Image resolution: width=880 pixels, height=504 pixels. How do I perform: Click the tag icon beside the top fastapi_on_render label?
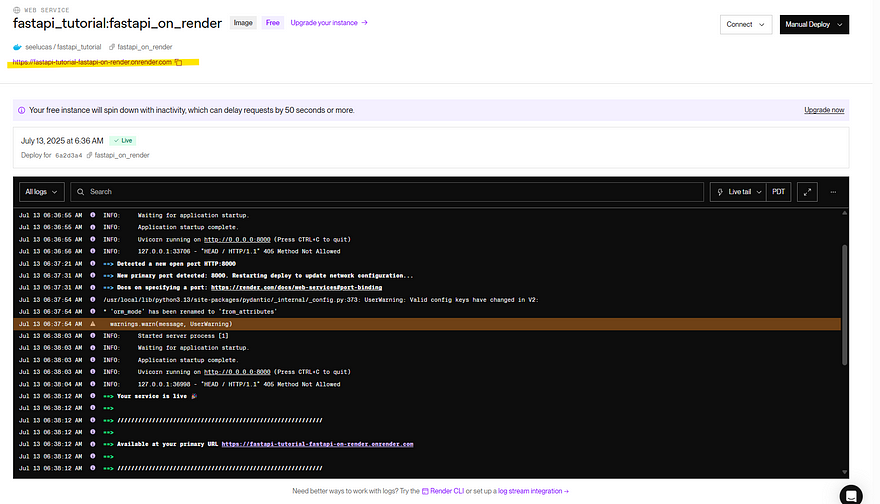coord(112,47)
